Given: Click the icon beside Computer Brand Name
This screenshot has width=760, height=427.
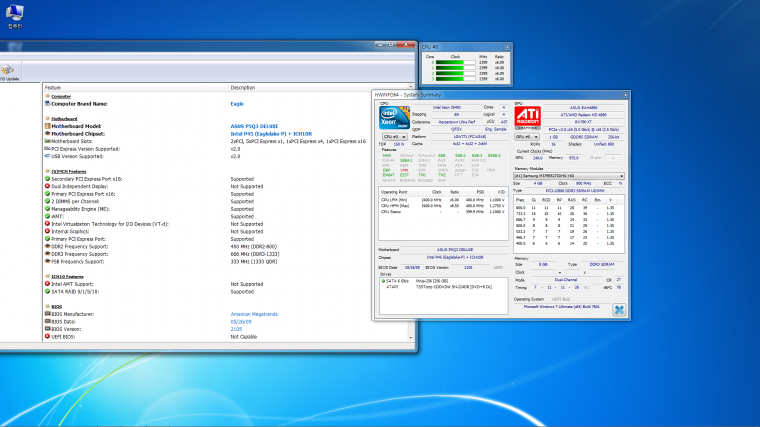Looking at the screenshot, I should (x=48, y=104).
